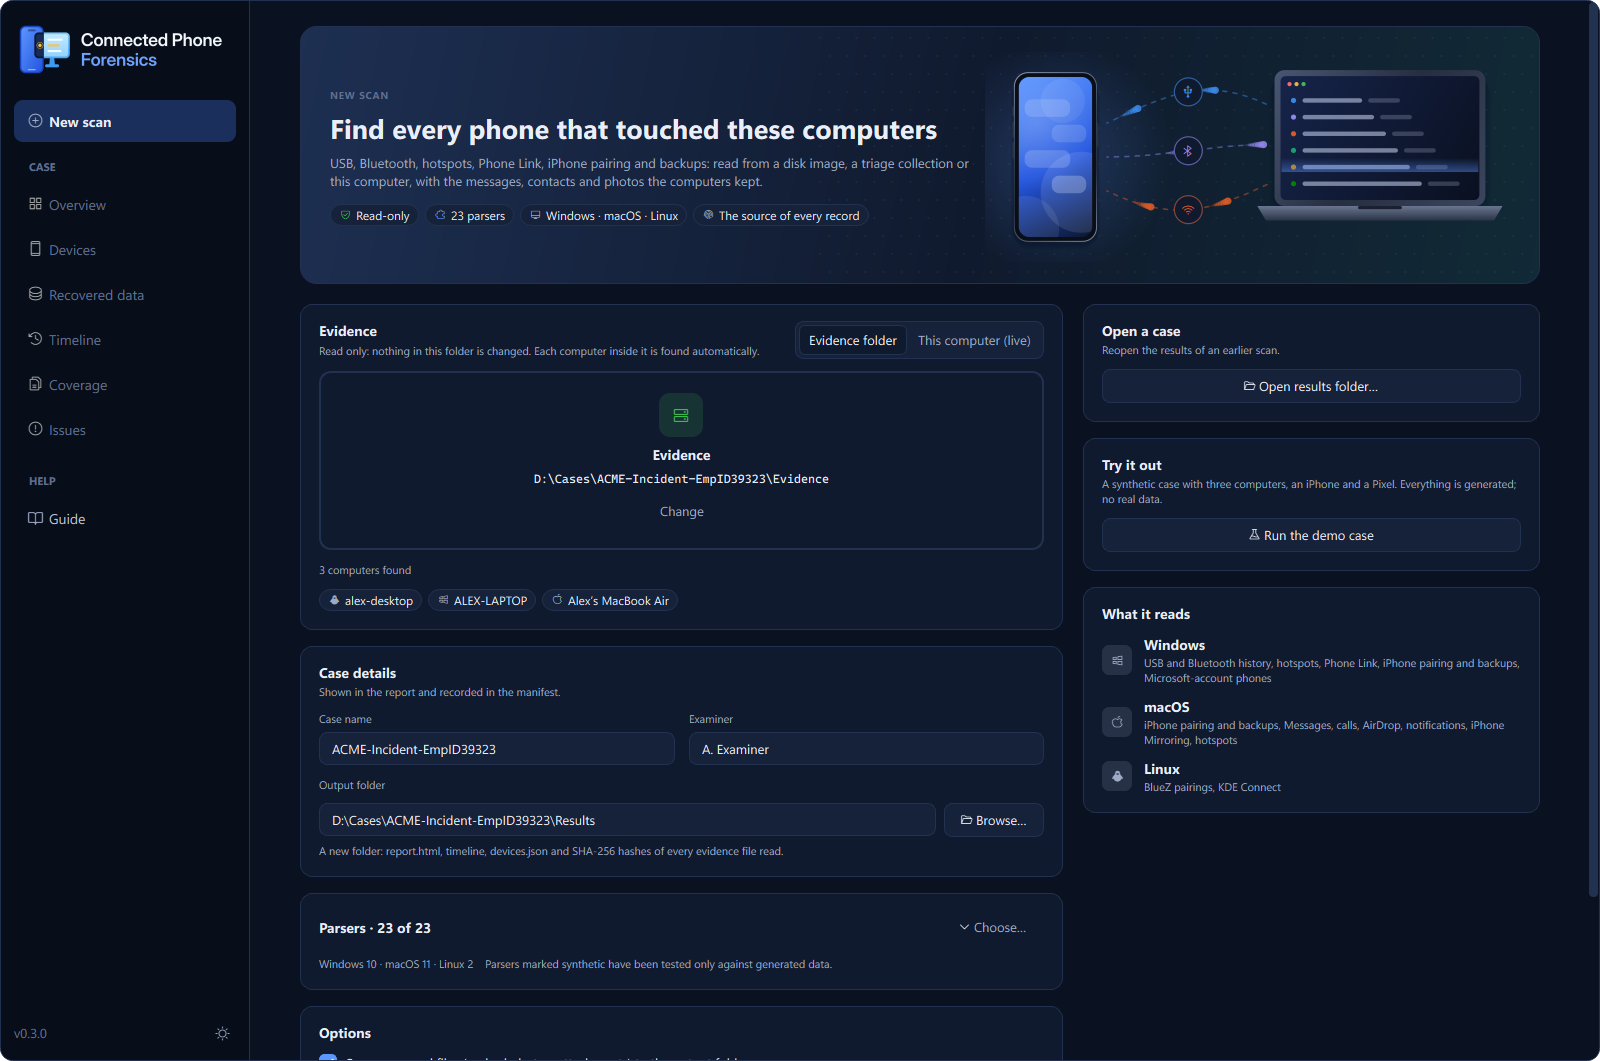Click the Connected Phone Forensics logo
This screenshot has height=1061, width=1600.
[45, 49]
